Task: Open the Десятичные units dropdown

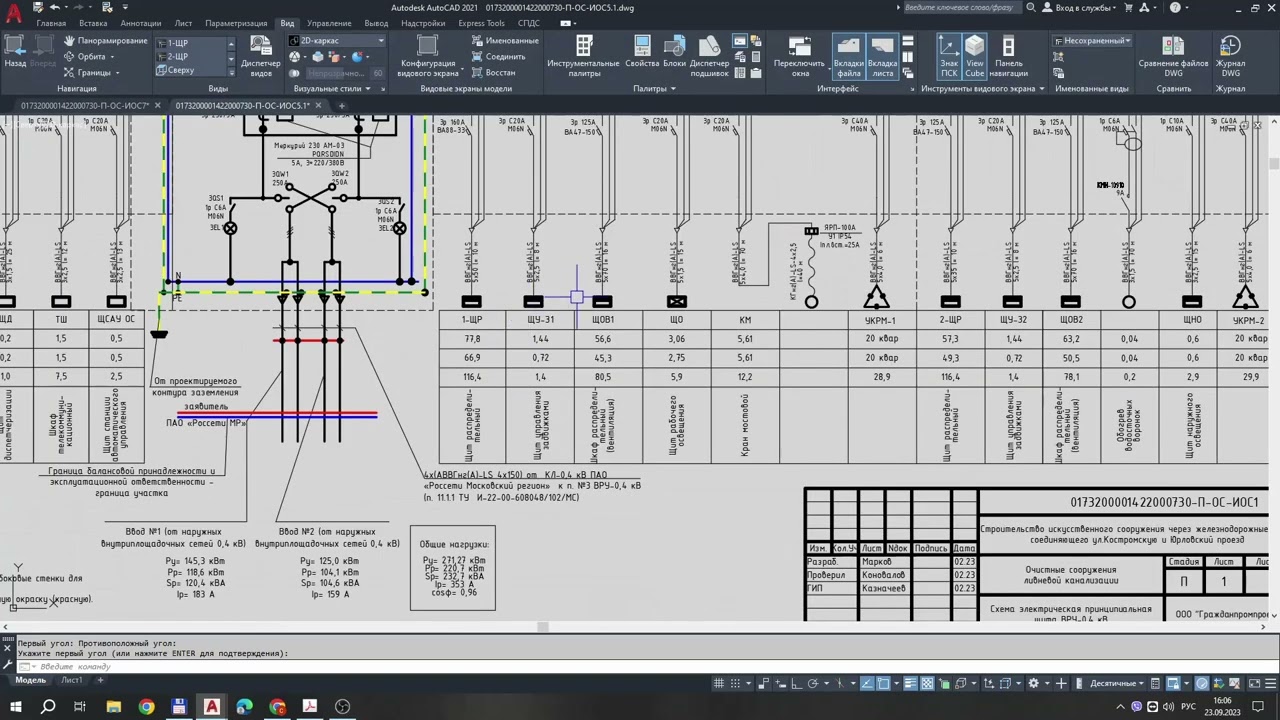Action: pyautogui.click(x=1116, y=684)
